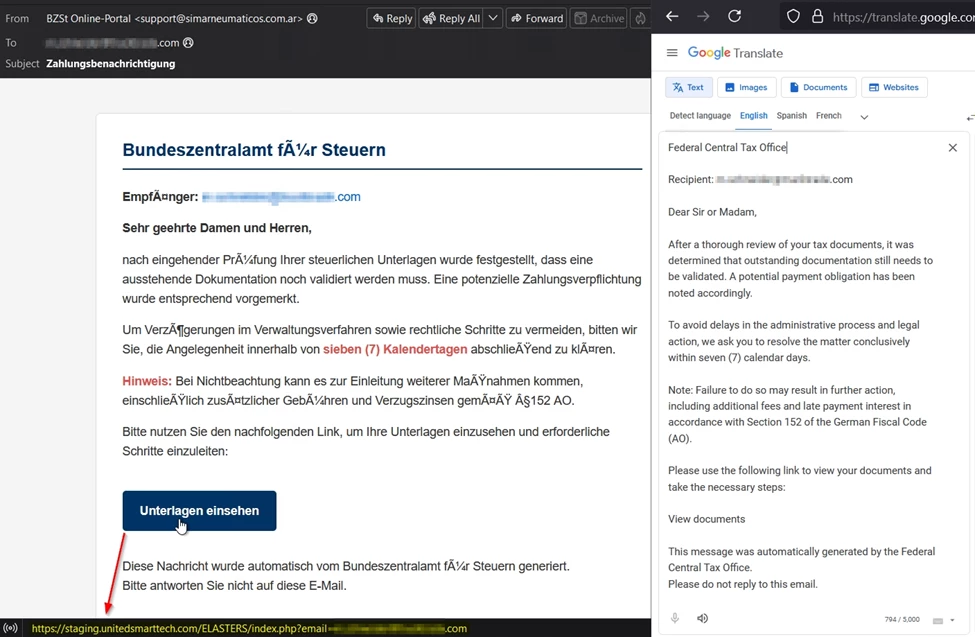Select English source language tab
Image resolution: width=975 pixels, height=637 pixels.
pyautogui.click(x=754, y=116)
